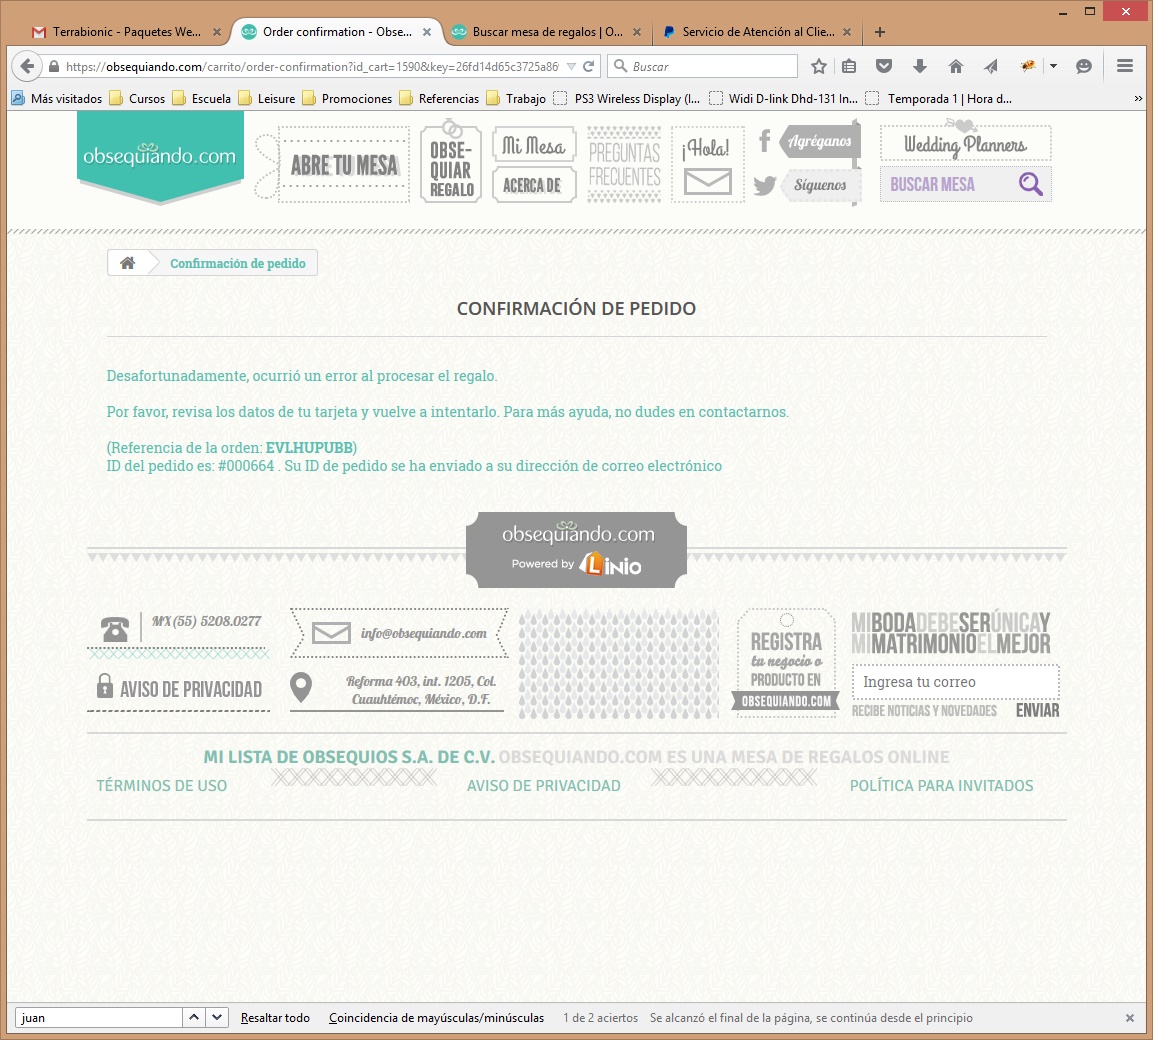Open the Wedding Planners link

[x=965, y=143]
